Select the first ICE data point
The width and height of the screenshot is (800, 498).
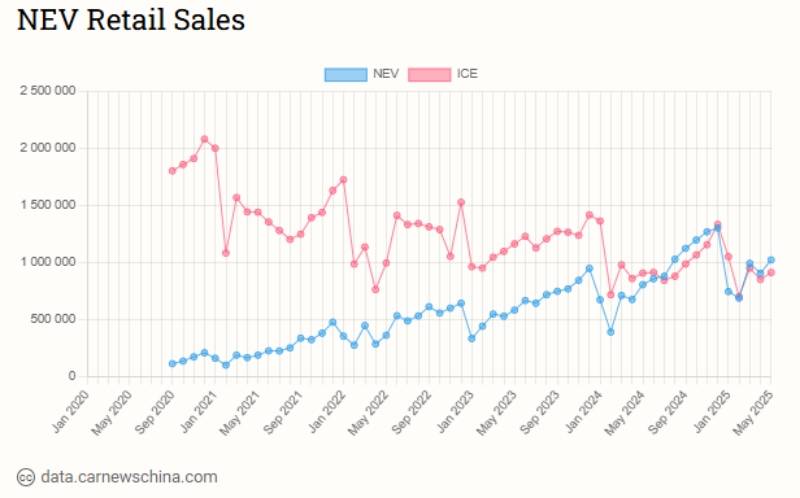(x=172, y=171)
